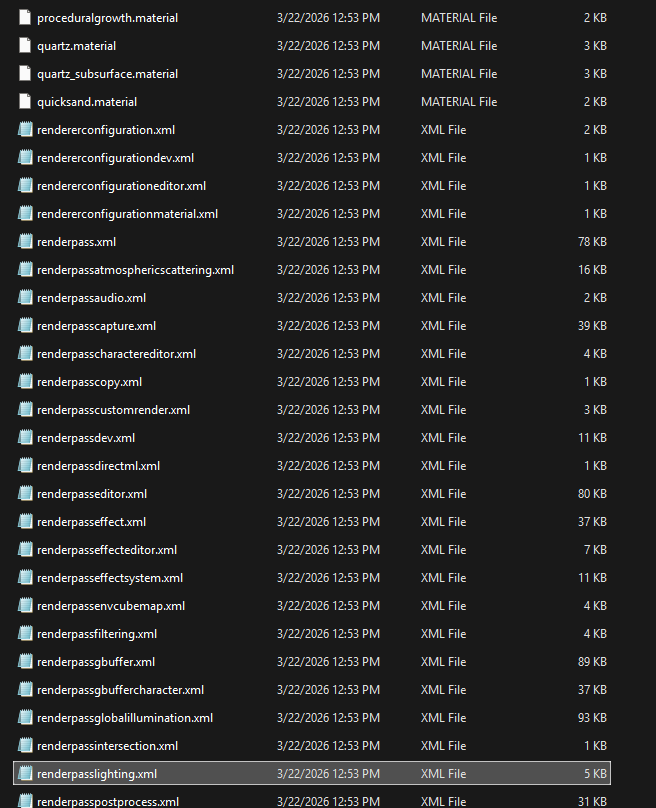Image resolution: width=656 pixels, height=808 pixels.
Task: Select the file name renderpasscapture.xml
Action: tap(96, 326)
